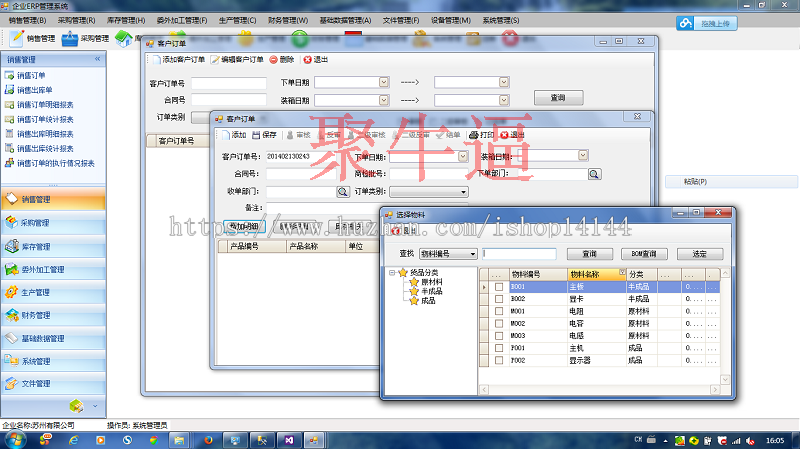This screenshot has height=449, width=800.
Task: Open 销售管理 pencil icon in main toolbar
Action: (17, 38)
